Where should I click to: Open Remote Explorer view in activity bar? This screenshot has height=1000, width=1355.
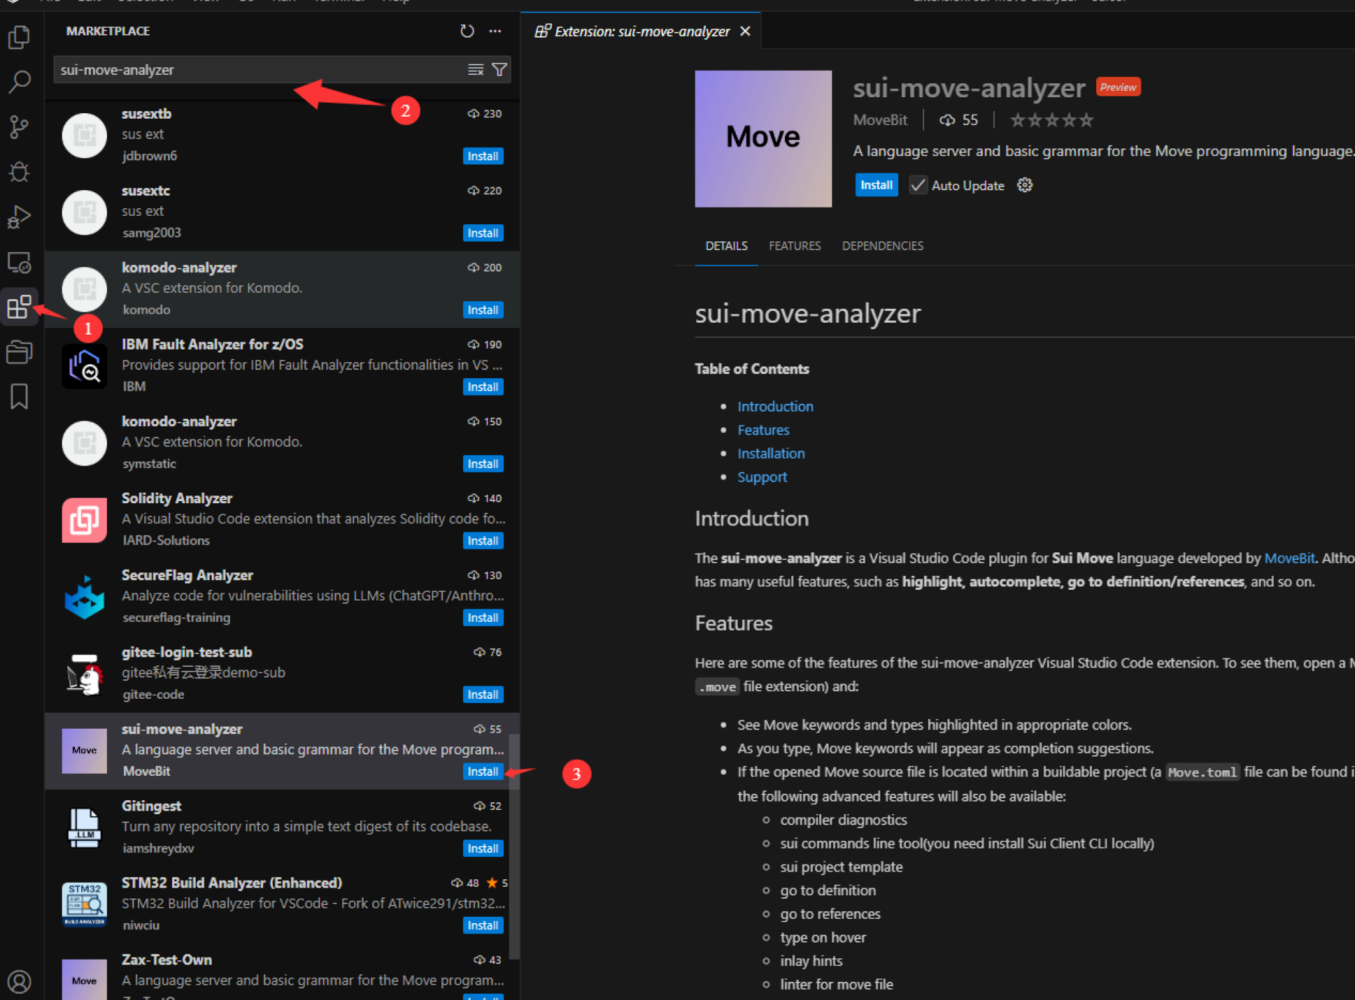(19, 262)
